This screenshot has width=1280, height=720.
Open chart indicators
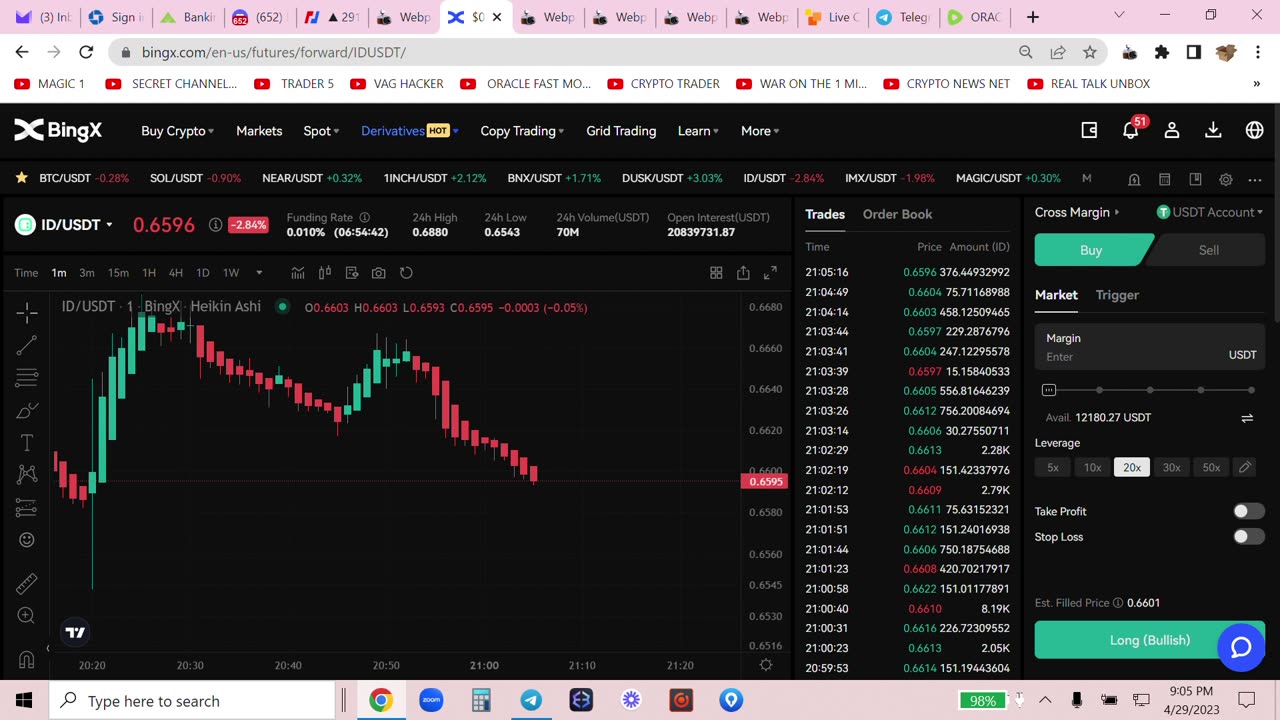tap(298, 273)
